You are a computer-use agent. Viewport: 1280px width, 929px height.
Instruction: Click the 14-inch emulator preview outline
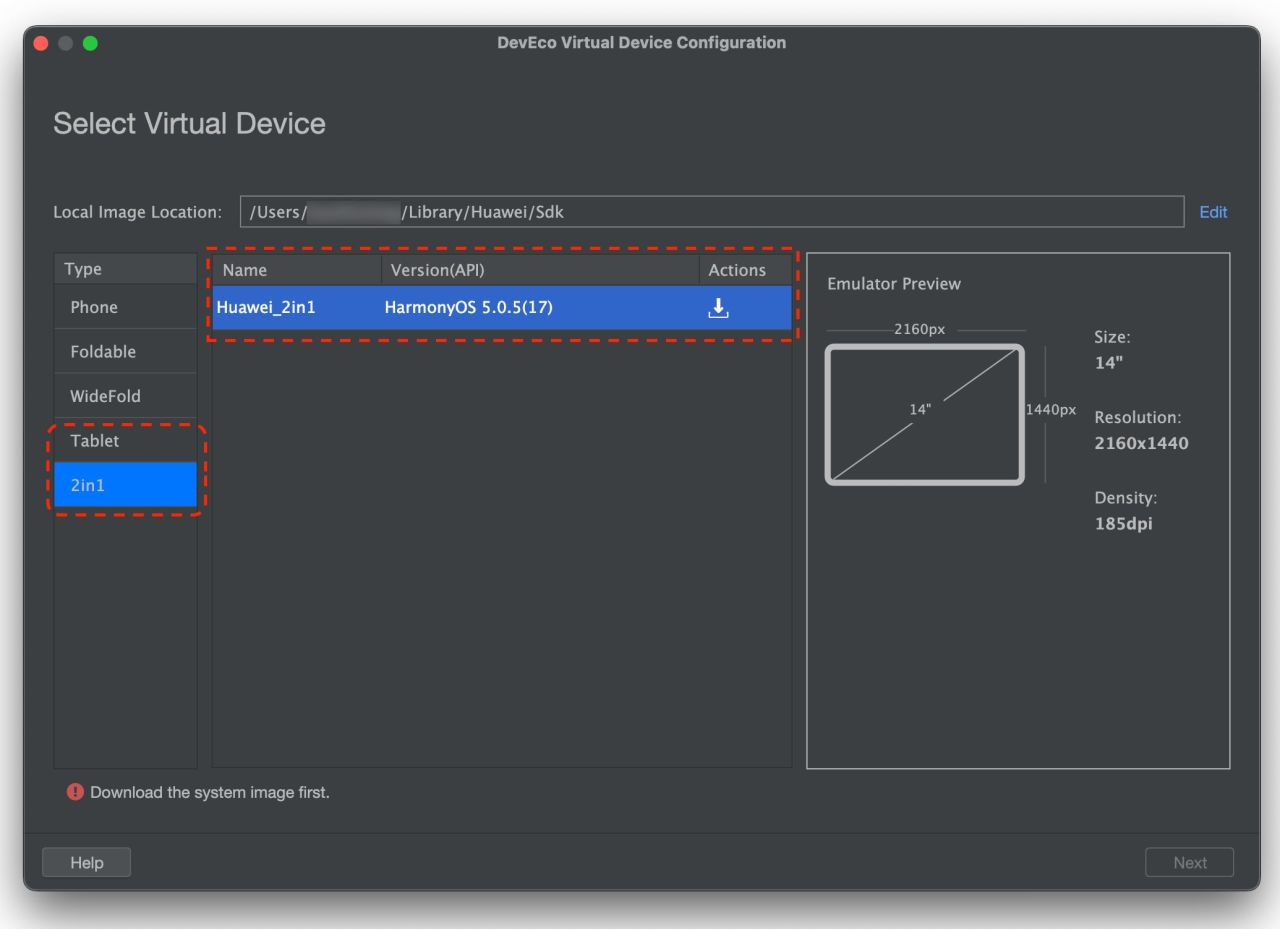[x=924, y=414]
